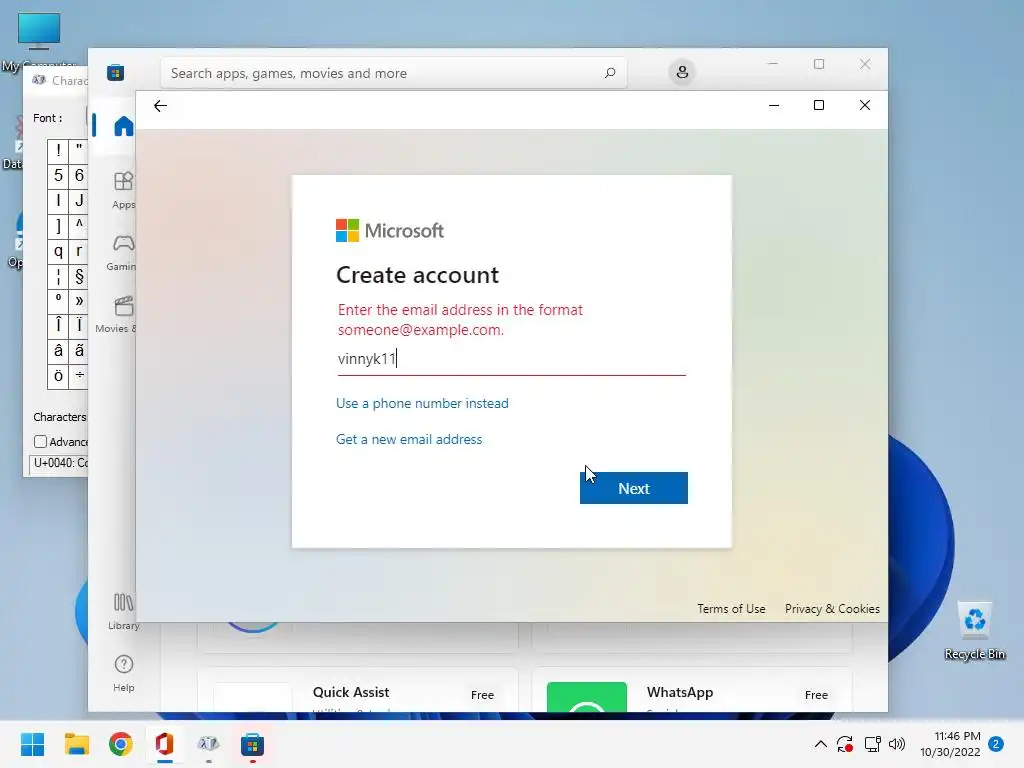Switch to Microsoft Store taskbar icon
This screenshot has height=768, width=1024.
pos(252,744)
